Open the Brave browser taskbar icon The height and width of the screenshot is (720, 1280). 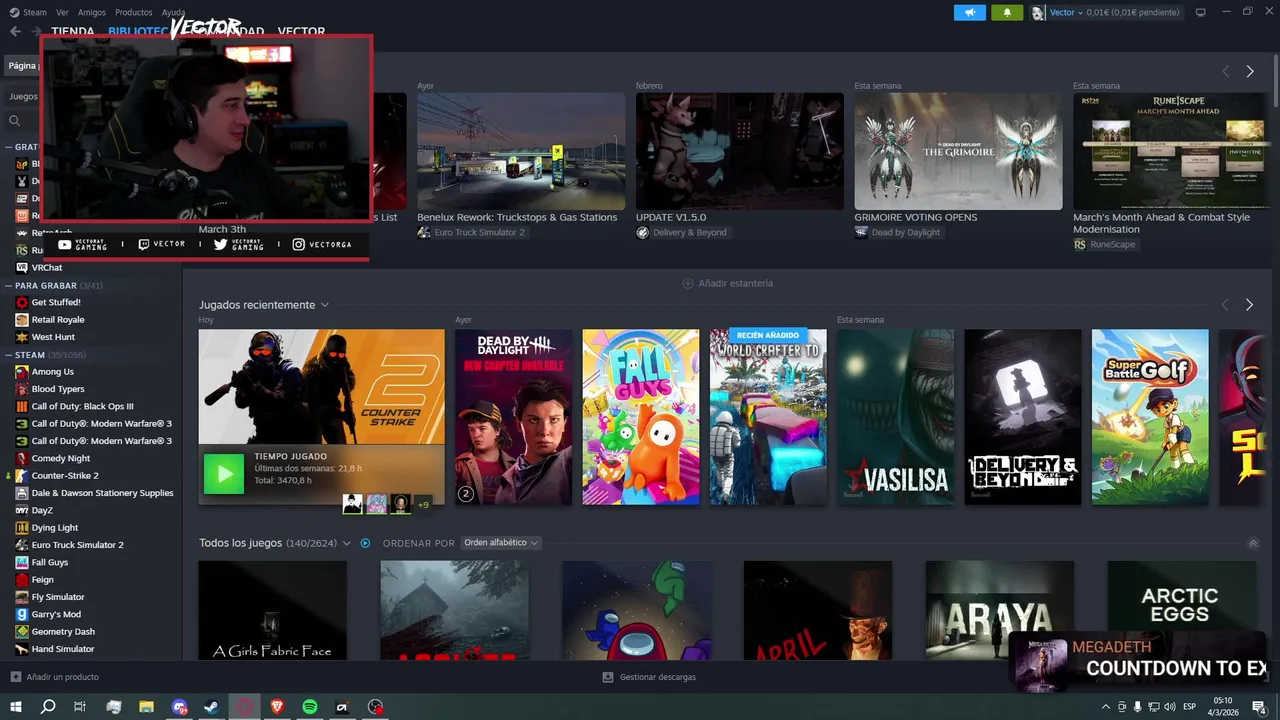pyautogui.click(x=277, y=707)
